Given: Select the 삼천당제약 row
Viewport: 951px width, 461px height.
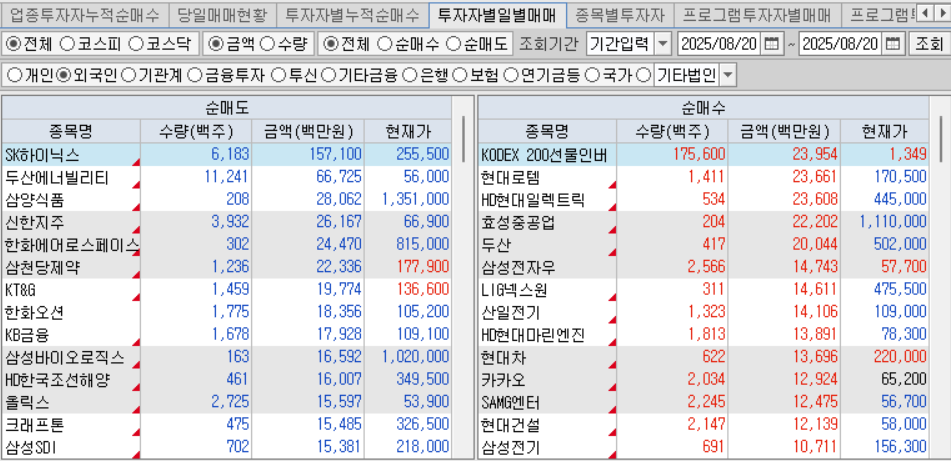Looking at the screenshot, I should pyautogui.click(x=227, y=267).
